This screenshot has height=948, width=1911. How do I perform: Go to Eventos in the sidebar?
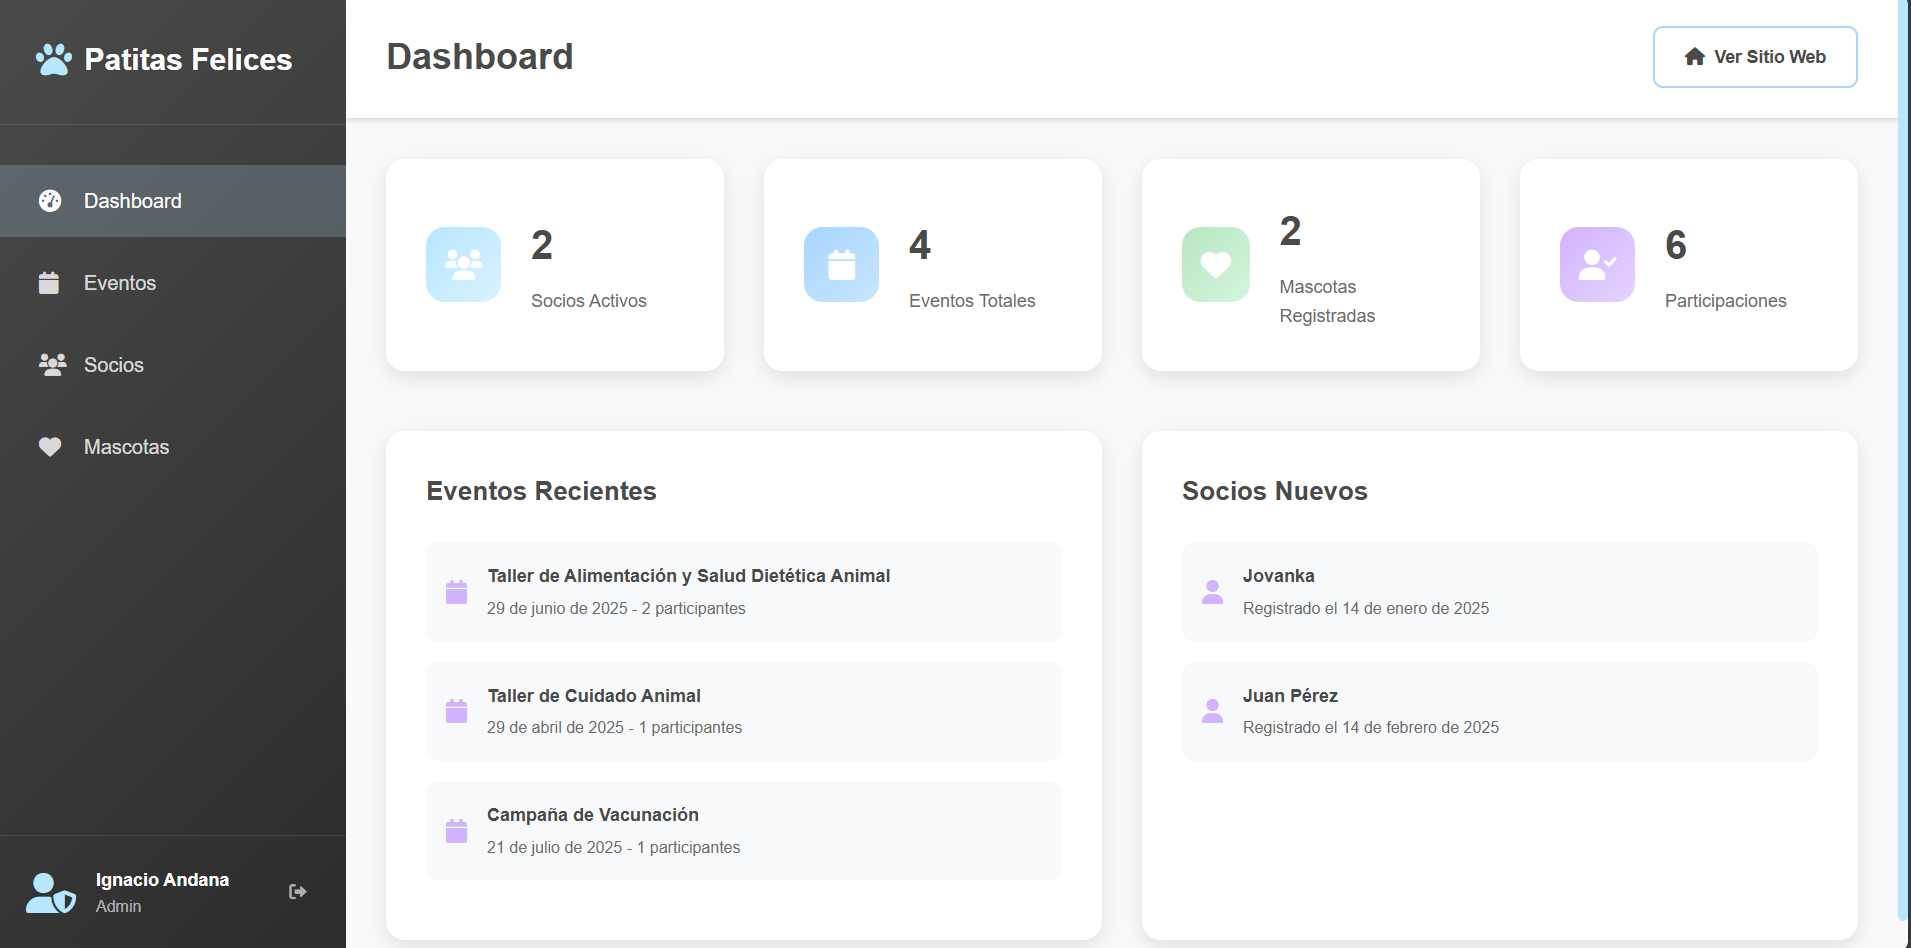click(119, 283)
